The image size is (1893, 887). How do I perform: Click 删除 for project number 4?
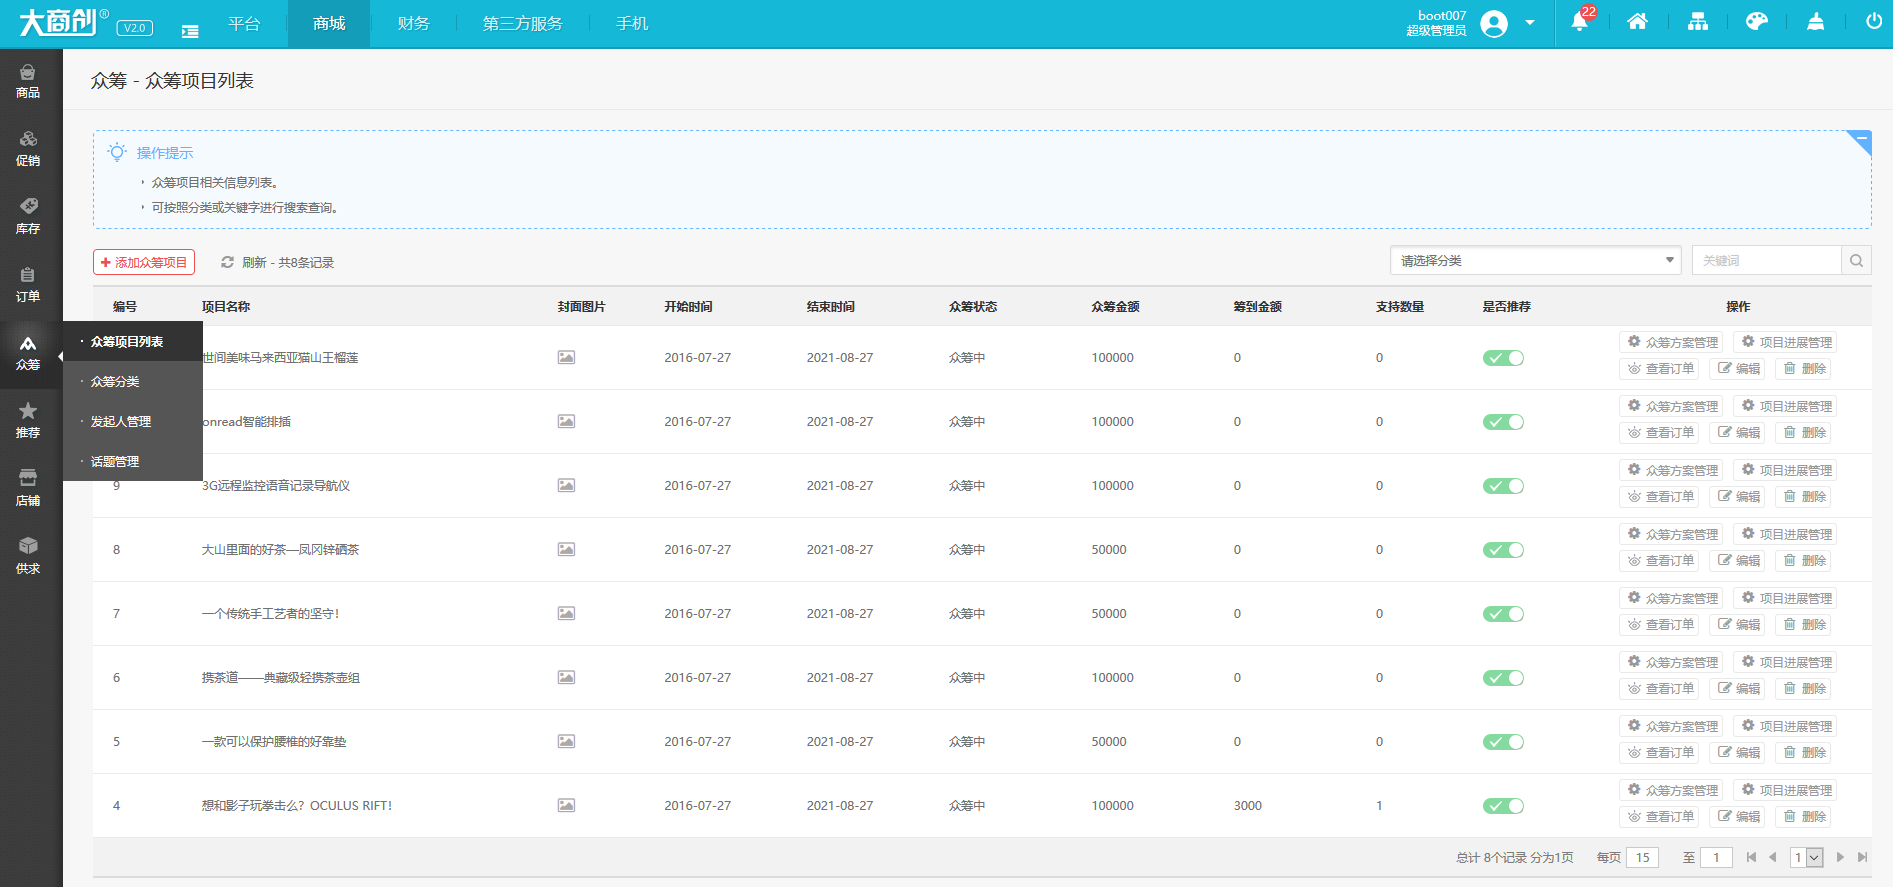click(x=1804, y=817)
